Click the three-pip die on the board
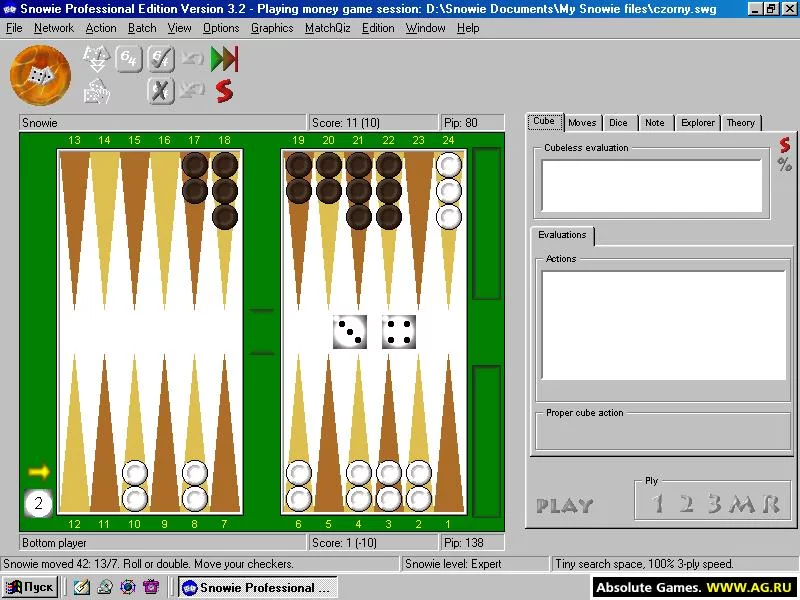The width and height of the screenshot is (800, 600). (x=349, y=332)
